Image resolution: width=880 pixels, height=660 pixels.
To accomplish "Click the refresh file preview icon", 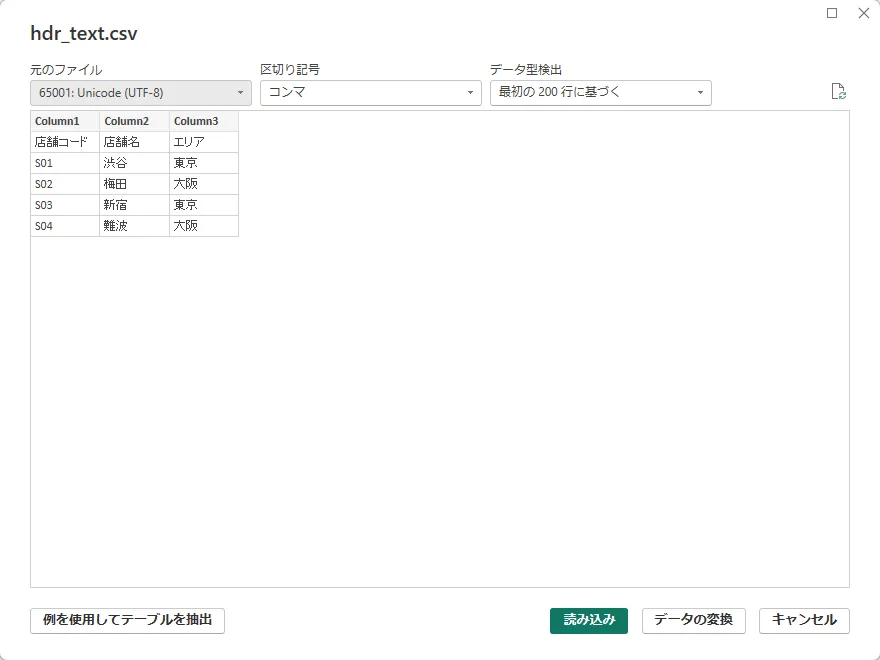I will (x=838, y=91).
